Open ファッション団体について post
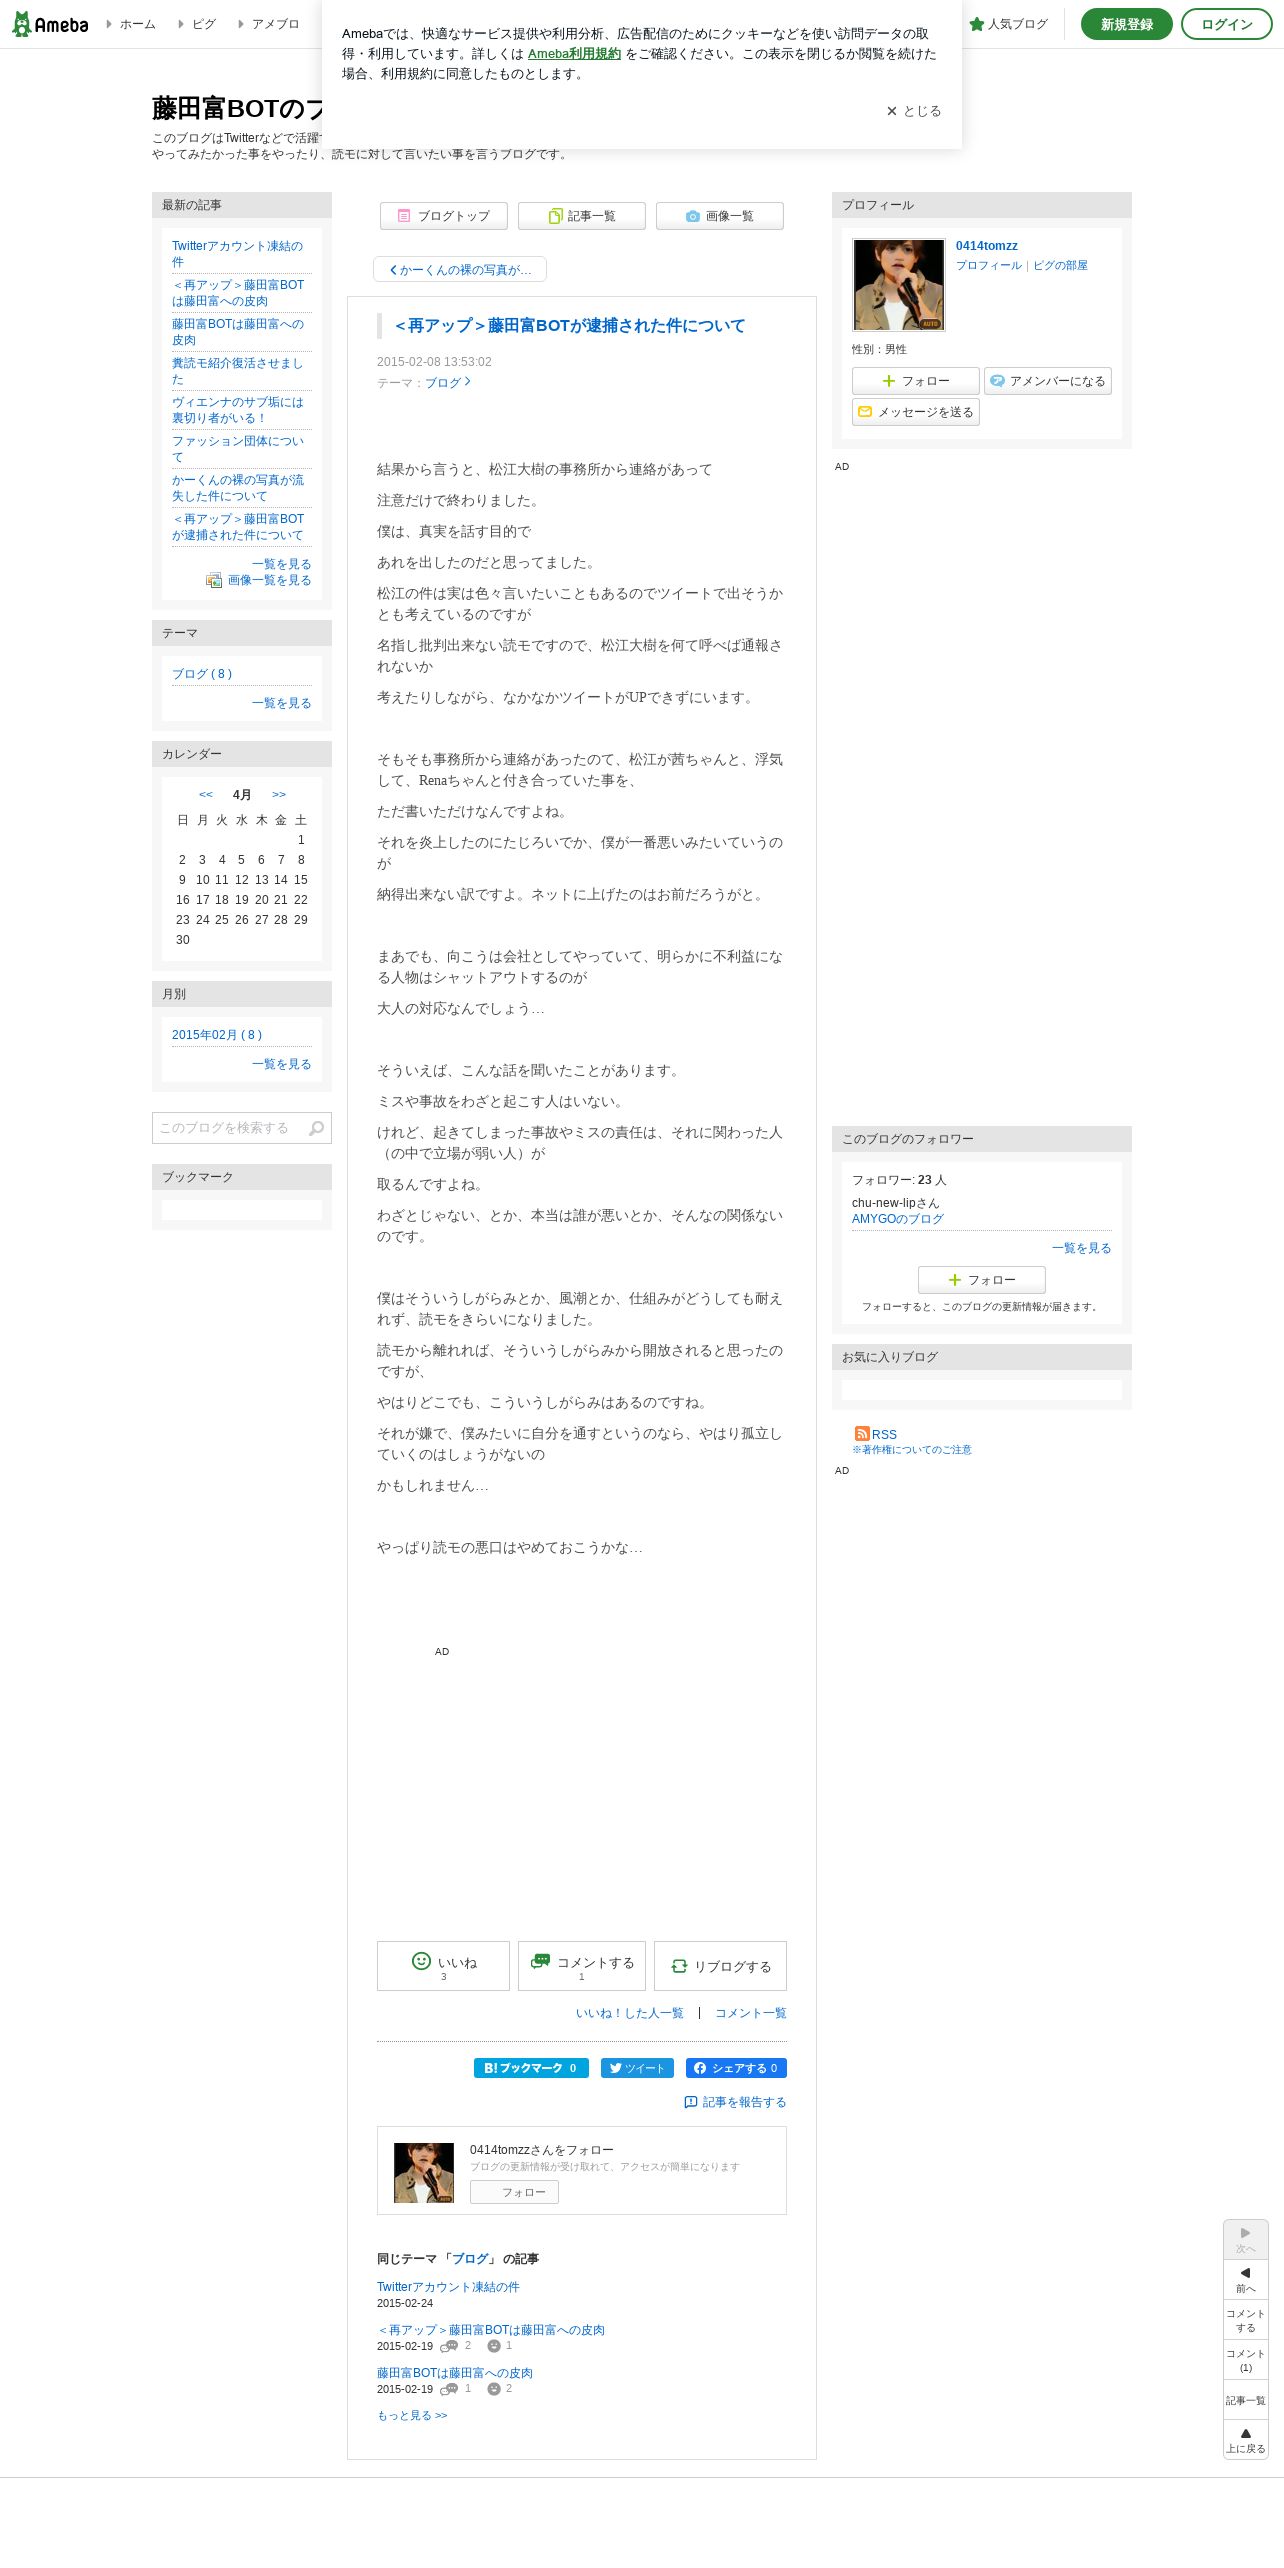Screen dimensions: 1284x2568 coord(237,449)
